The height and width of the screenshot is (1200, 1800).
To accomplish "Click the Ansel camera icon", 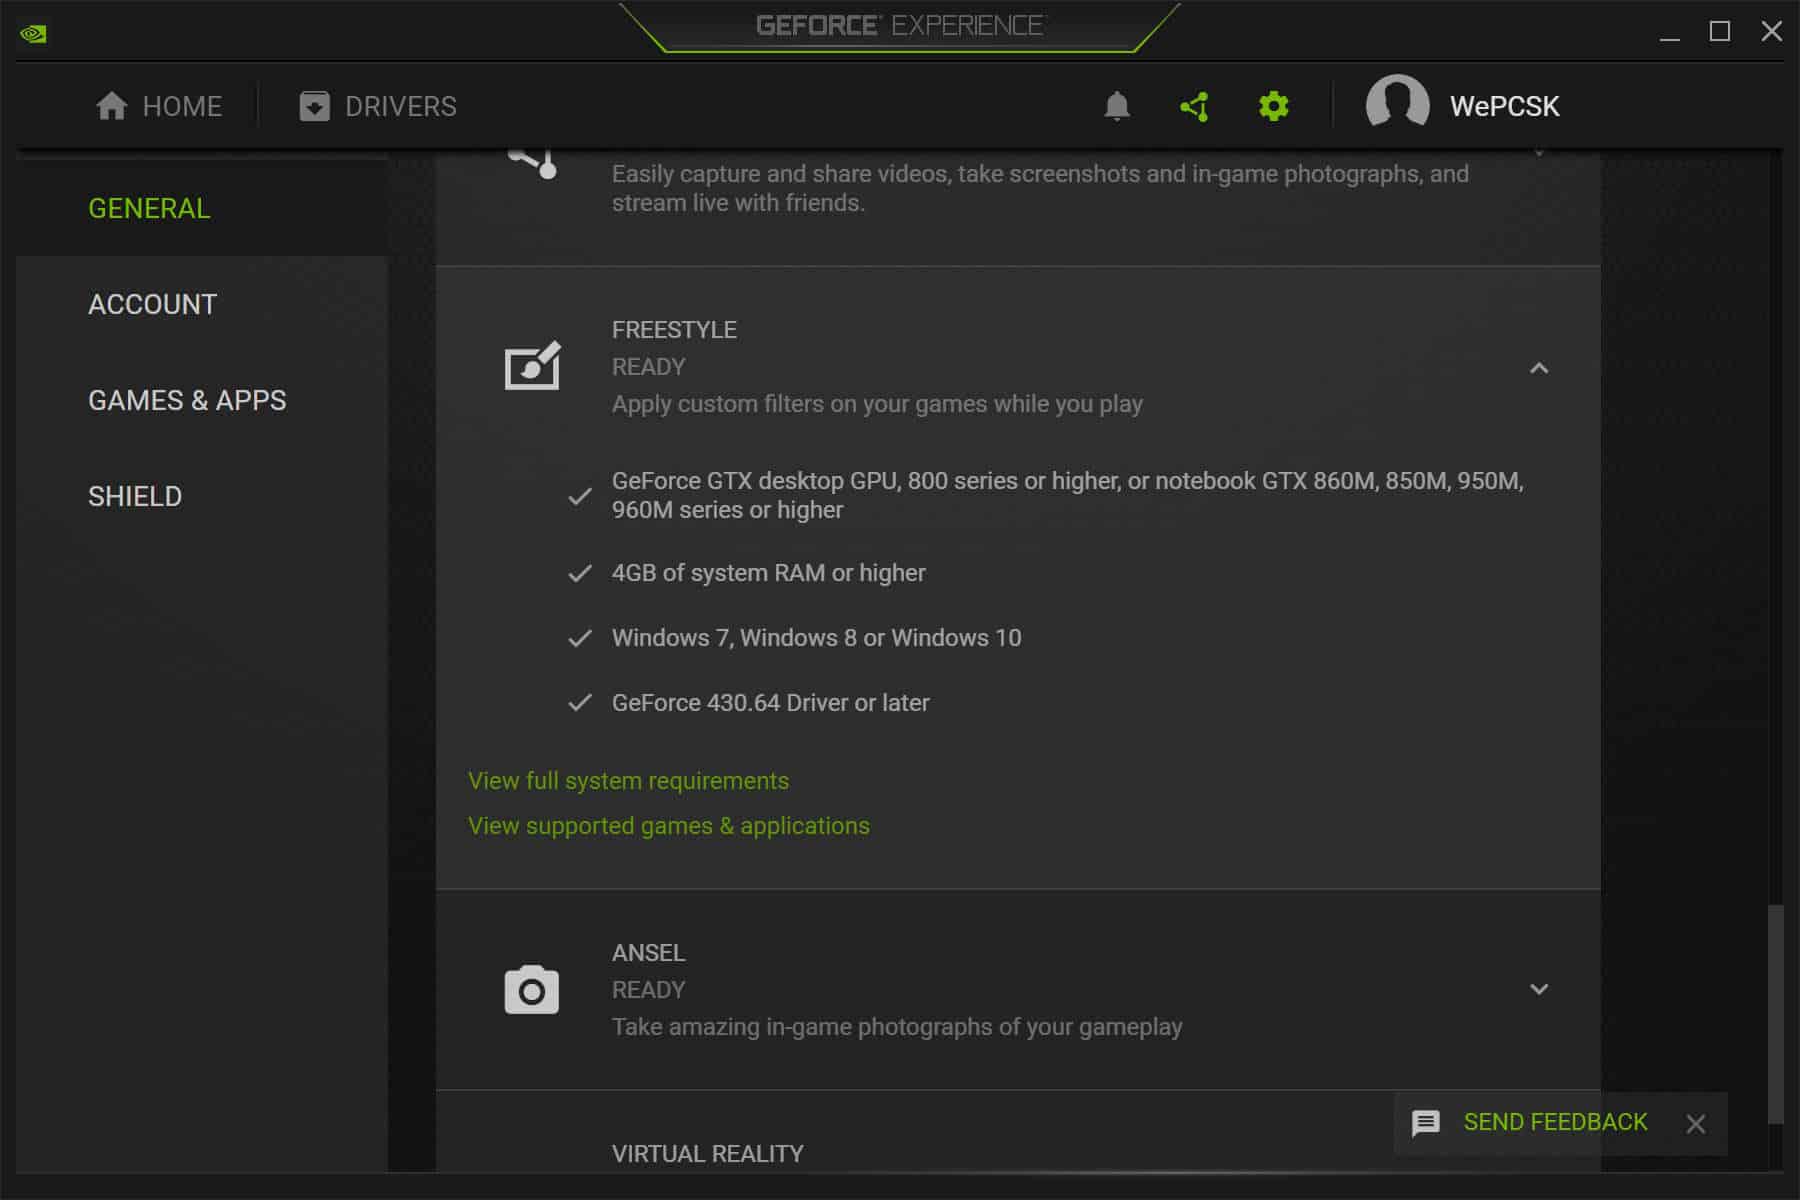I will [x=532, y=990].
